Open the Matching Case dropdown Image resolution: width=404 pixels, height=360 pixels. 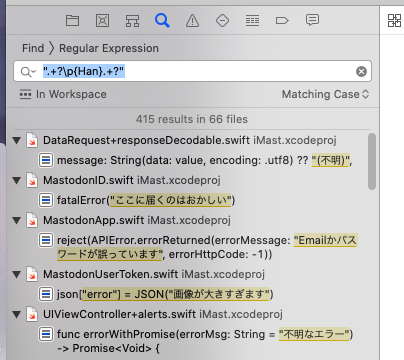tap(325, 94)
